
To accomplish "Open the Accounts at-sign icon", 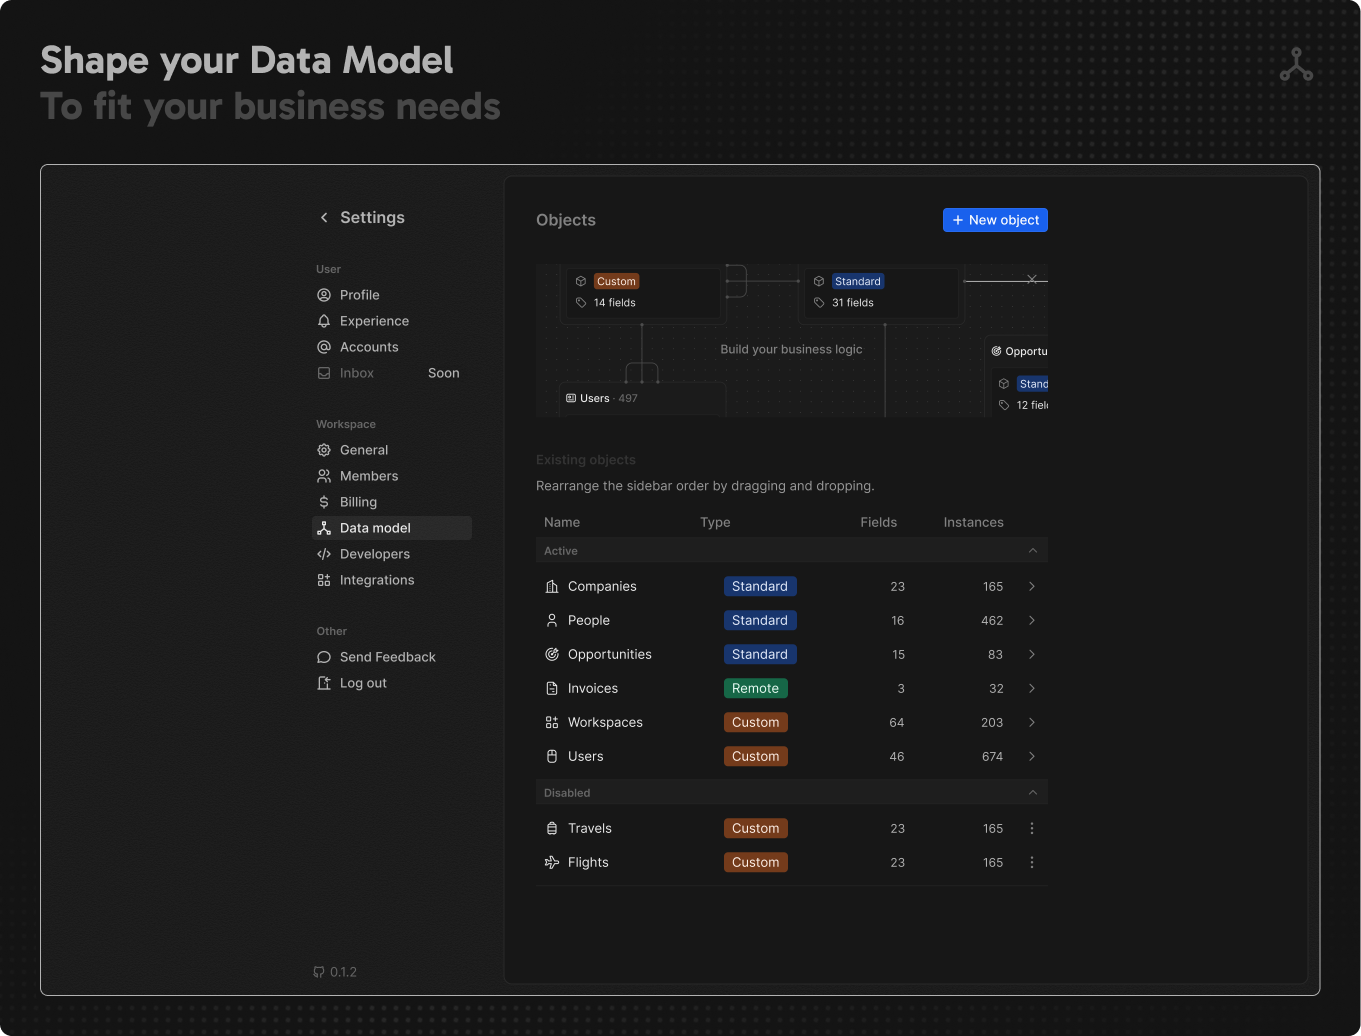I will (x=324, y=347).
